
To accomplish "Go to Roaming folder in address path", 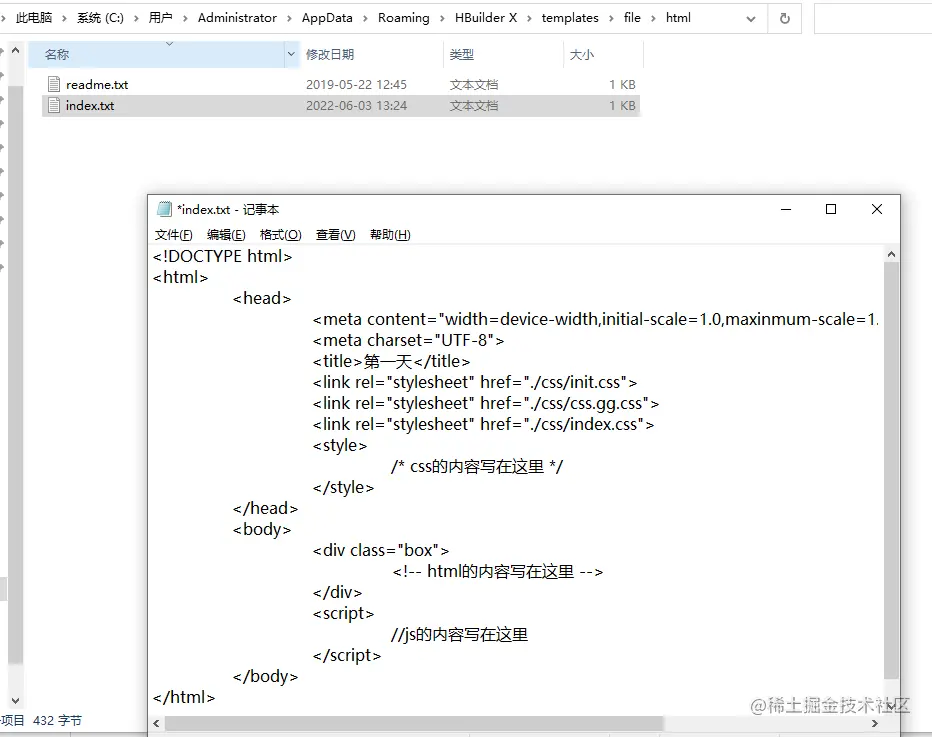I will point(404,18).
